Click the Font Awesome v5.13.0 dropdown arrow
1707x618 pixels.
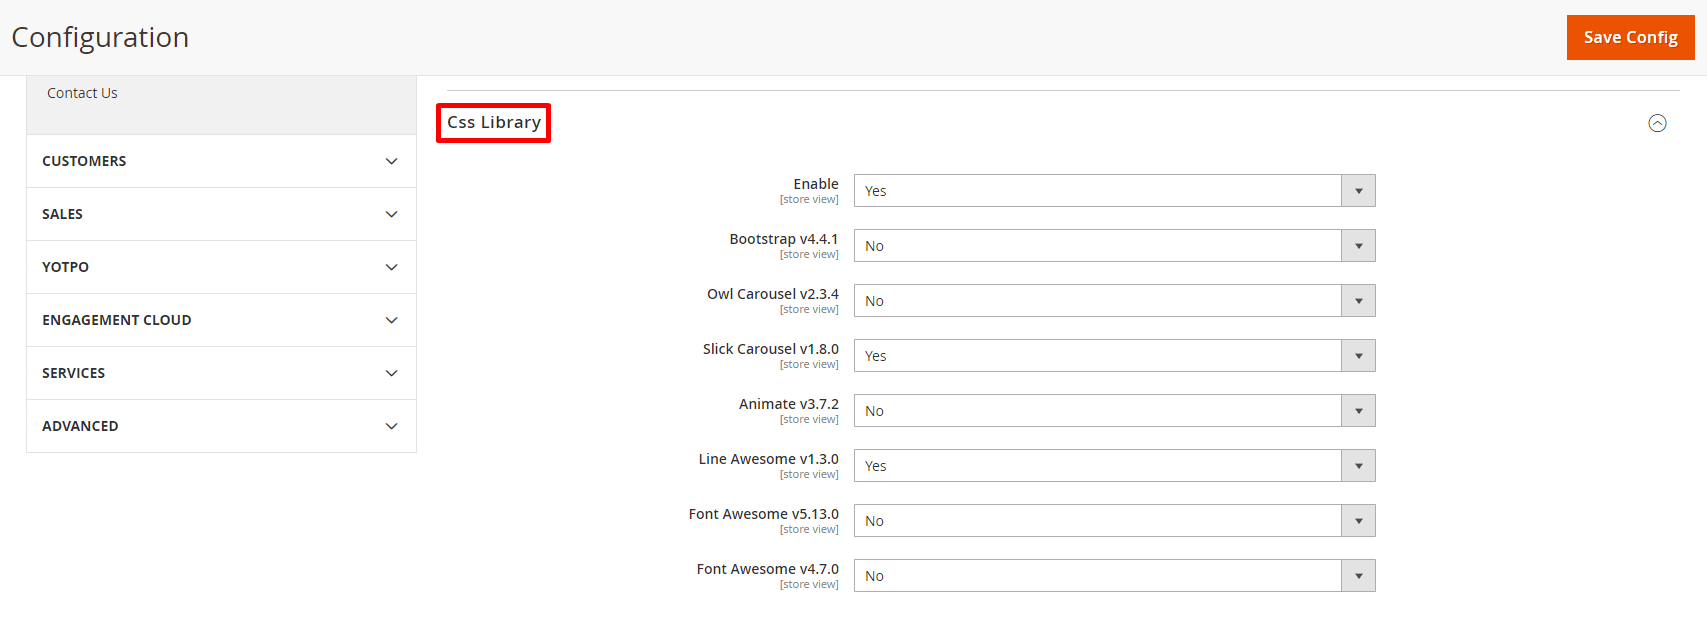pos(1358,521)
